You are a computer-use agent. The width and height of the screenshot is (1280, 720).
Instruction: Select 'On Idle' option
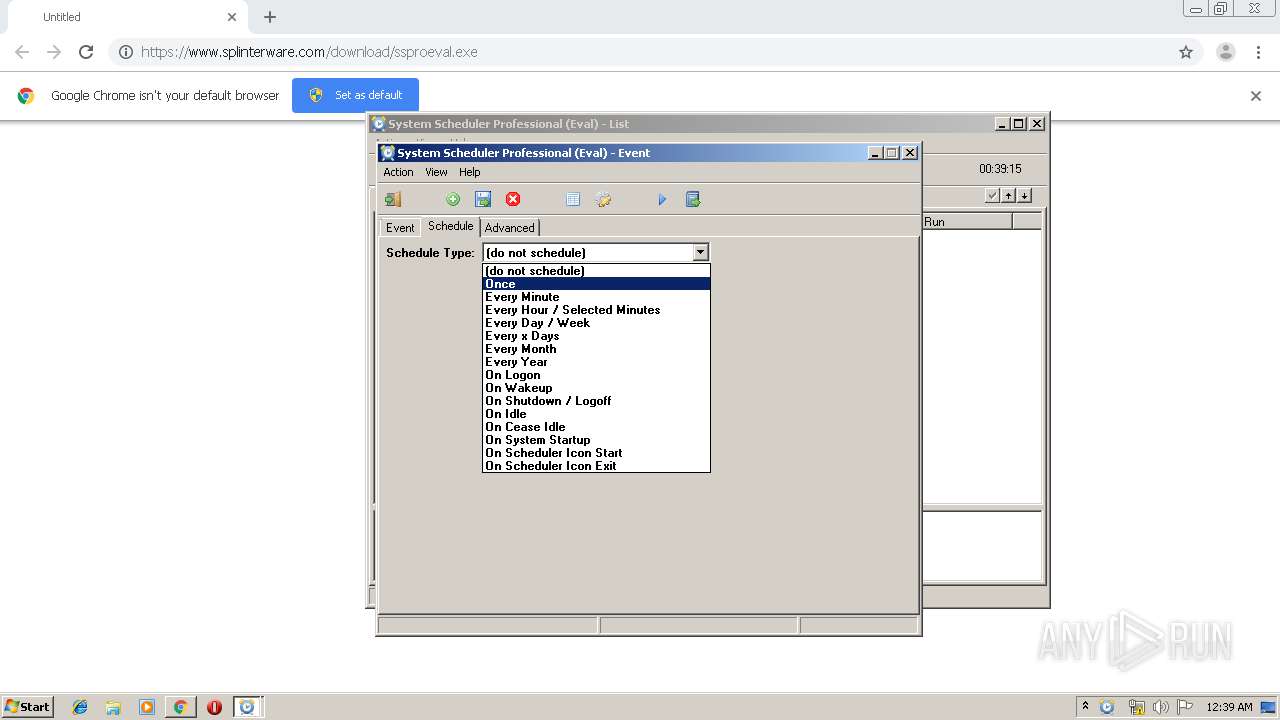(596, 414)
